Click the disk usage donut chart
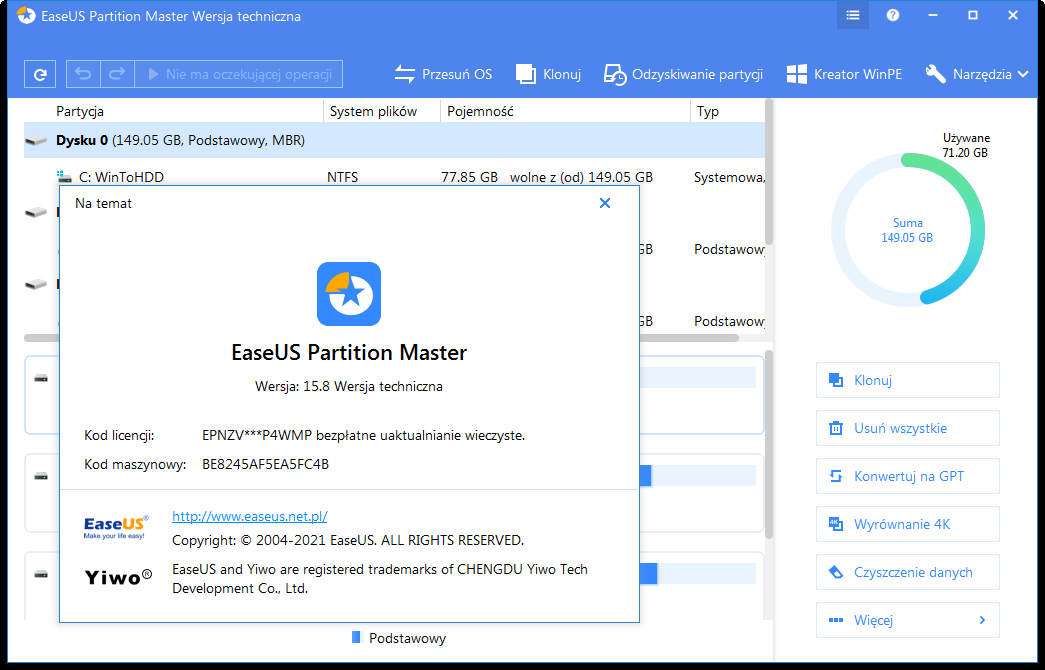The height and width of the screenshot is (670, 1045). (x=908, y=229)
